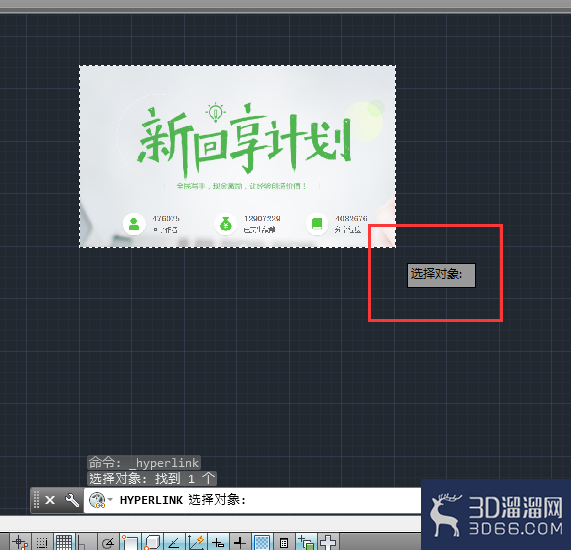Click the Selection Cycling status icon
Viewport: 571px width, 550px height.
306,542
